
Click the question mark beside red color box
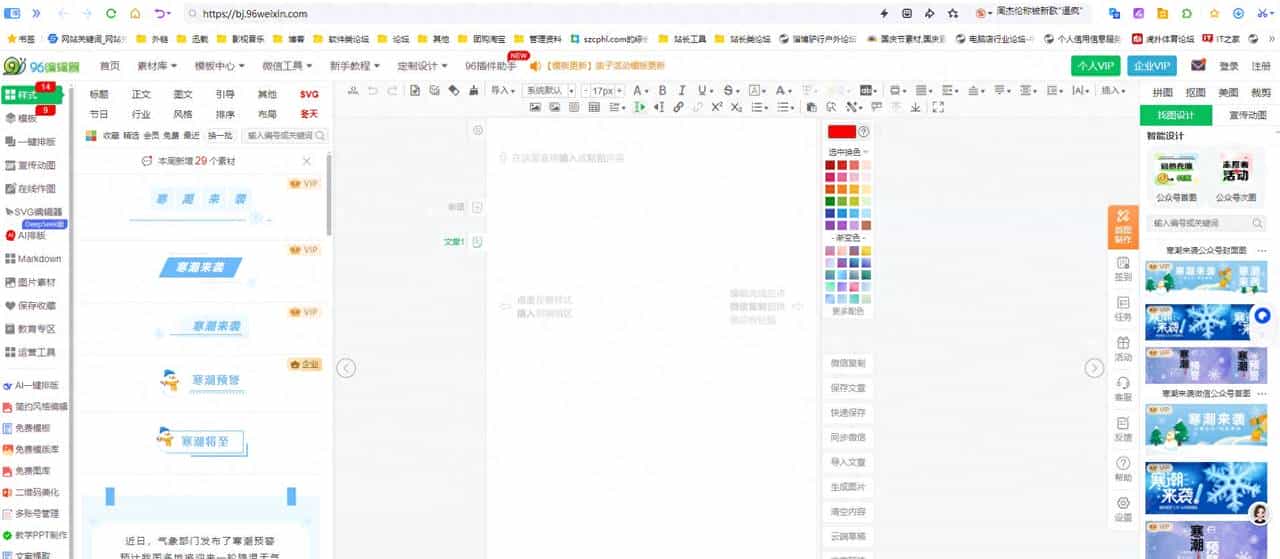tap(864, 131)
